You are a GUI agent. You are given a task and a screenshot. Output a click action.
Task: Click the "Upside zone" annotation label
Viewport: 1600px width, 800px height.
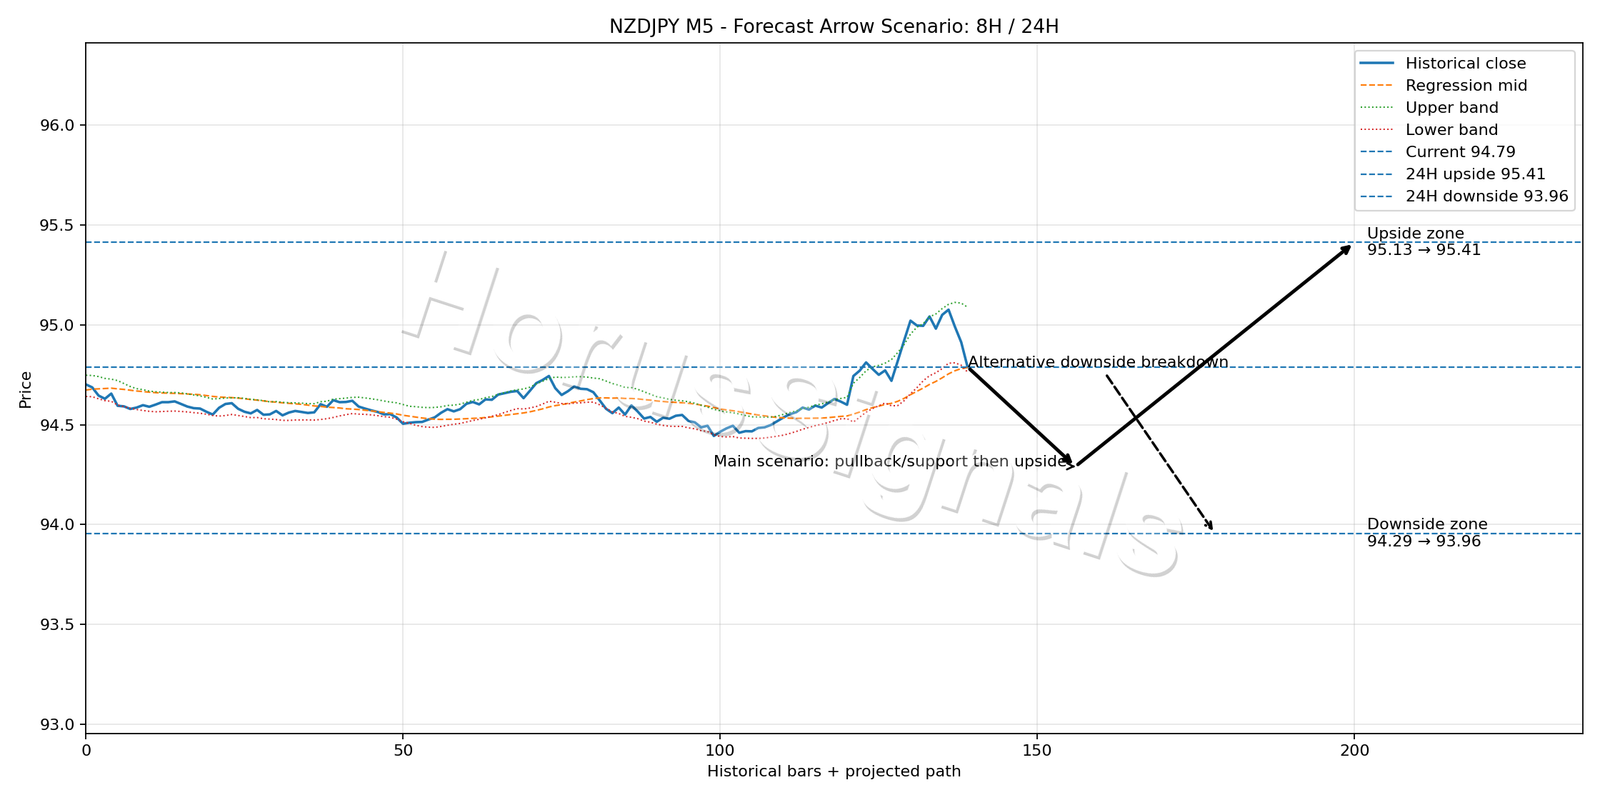(1415, 233)
